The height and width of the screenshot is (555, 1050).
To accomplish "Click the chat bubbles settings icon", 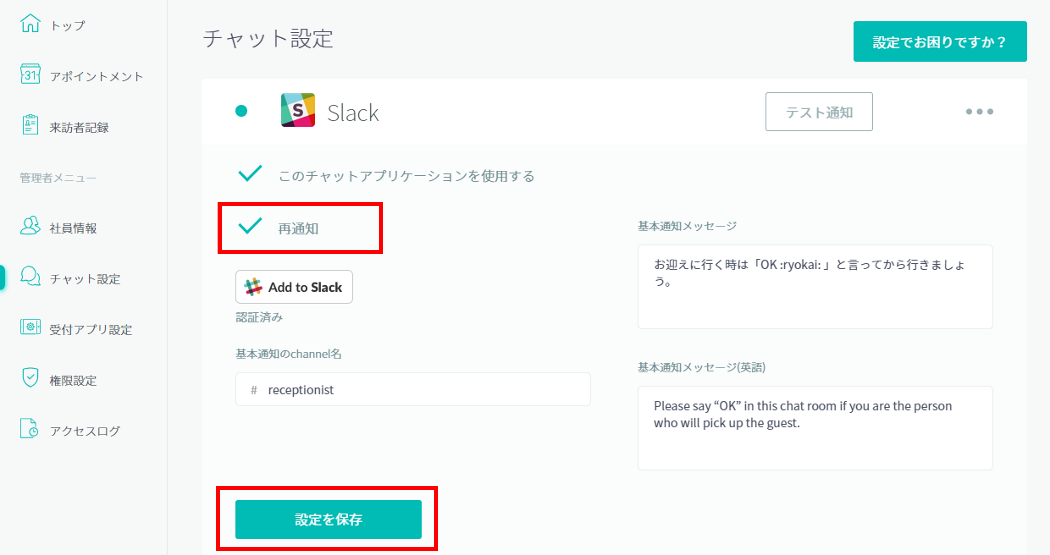I will 30,278.
